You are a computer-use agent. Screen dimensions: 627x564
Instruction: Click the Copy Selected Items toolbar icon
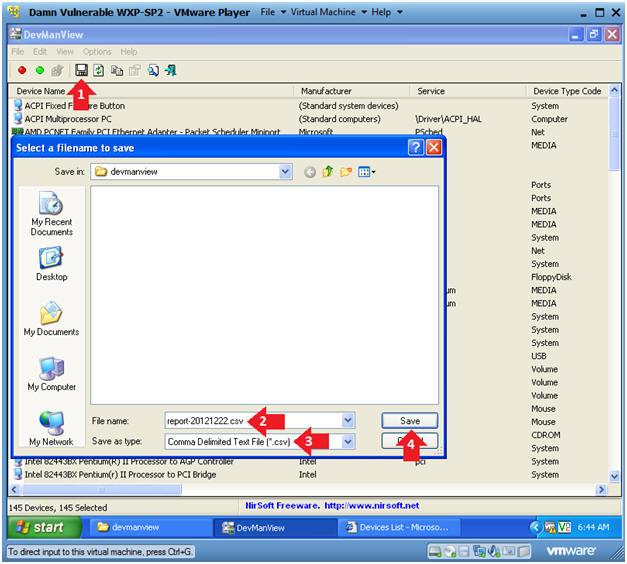[x=117, y=71]
